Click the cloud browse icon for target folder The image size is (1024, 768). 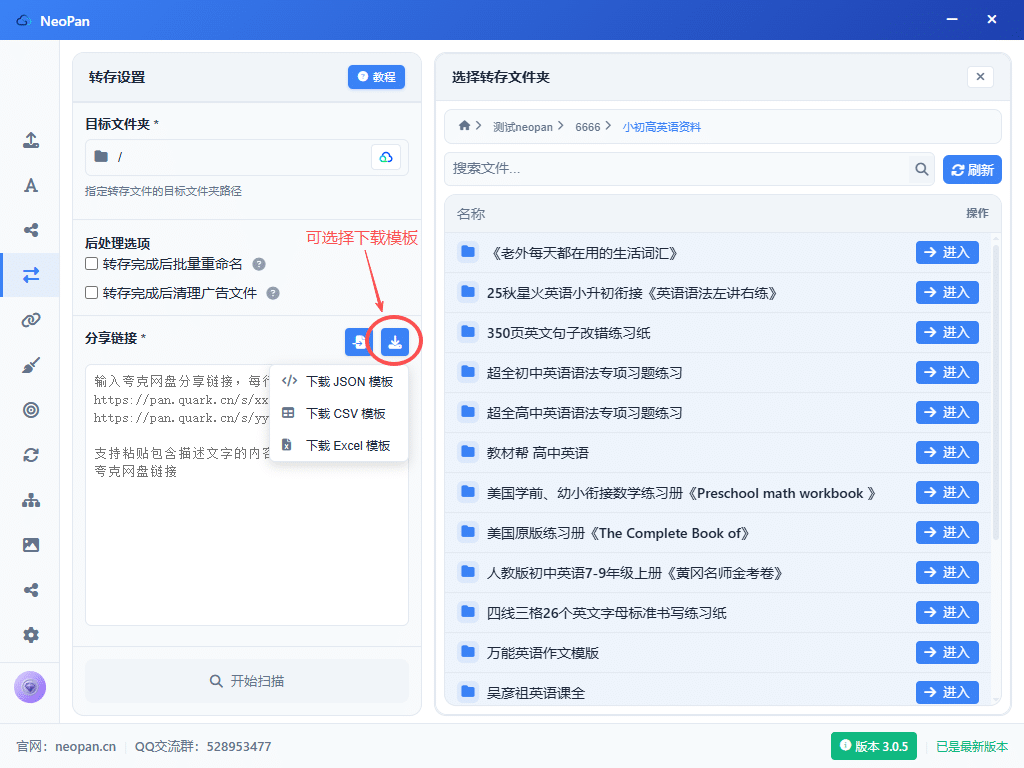[386, 157]
